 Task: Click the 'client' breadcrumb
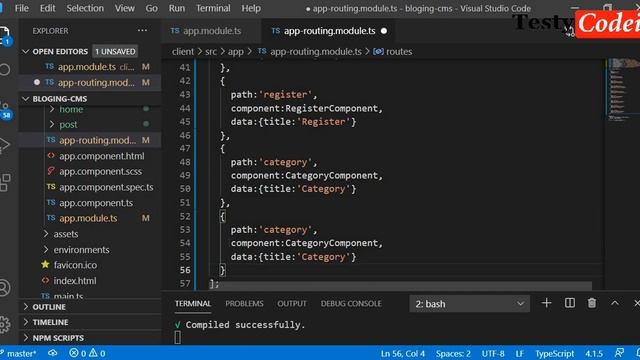(x=182, y=52)
